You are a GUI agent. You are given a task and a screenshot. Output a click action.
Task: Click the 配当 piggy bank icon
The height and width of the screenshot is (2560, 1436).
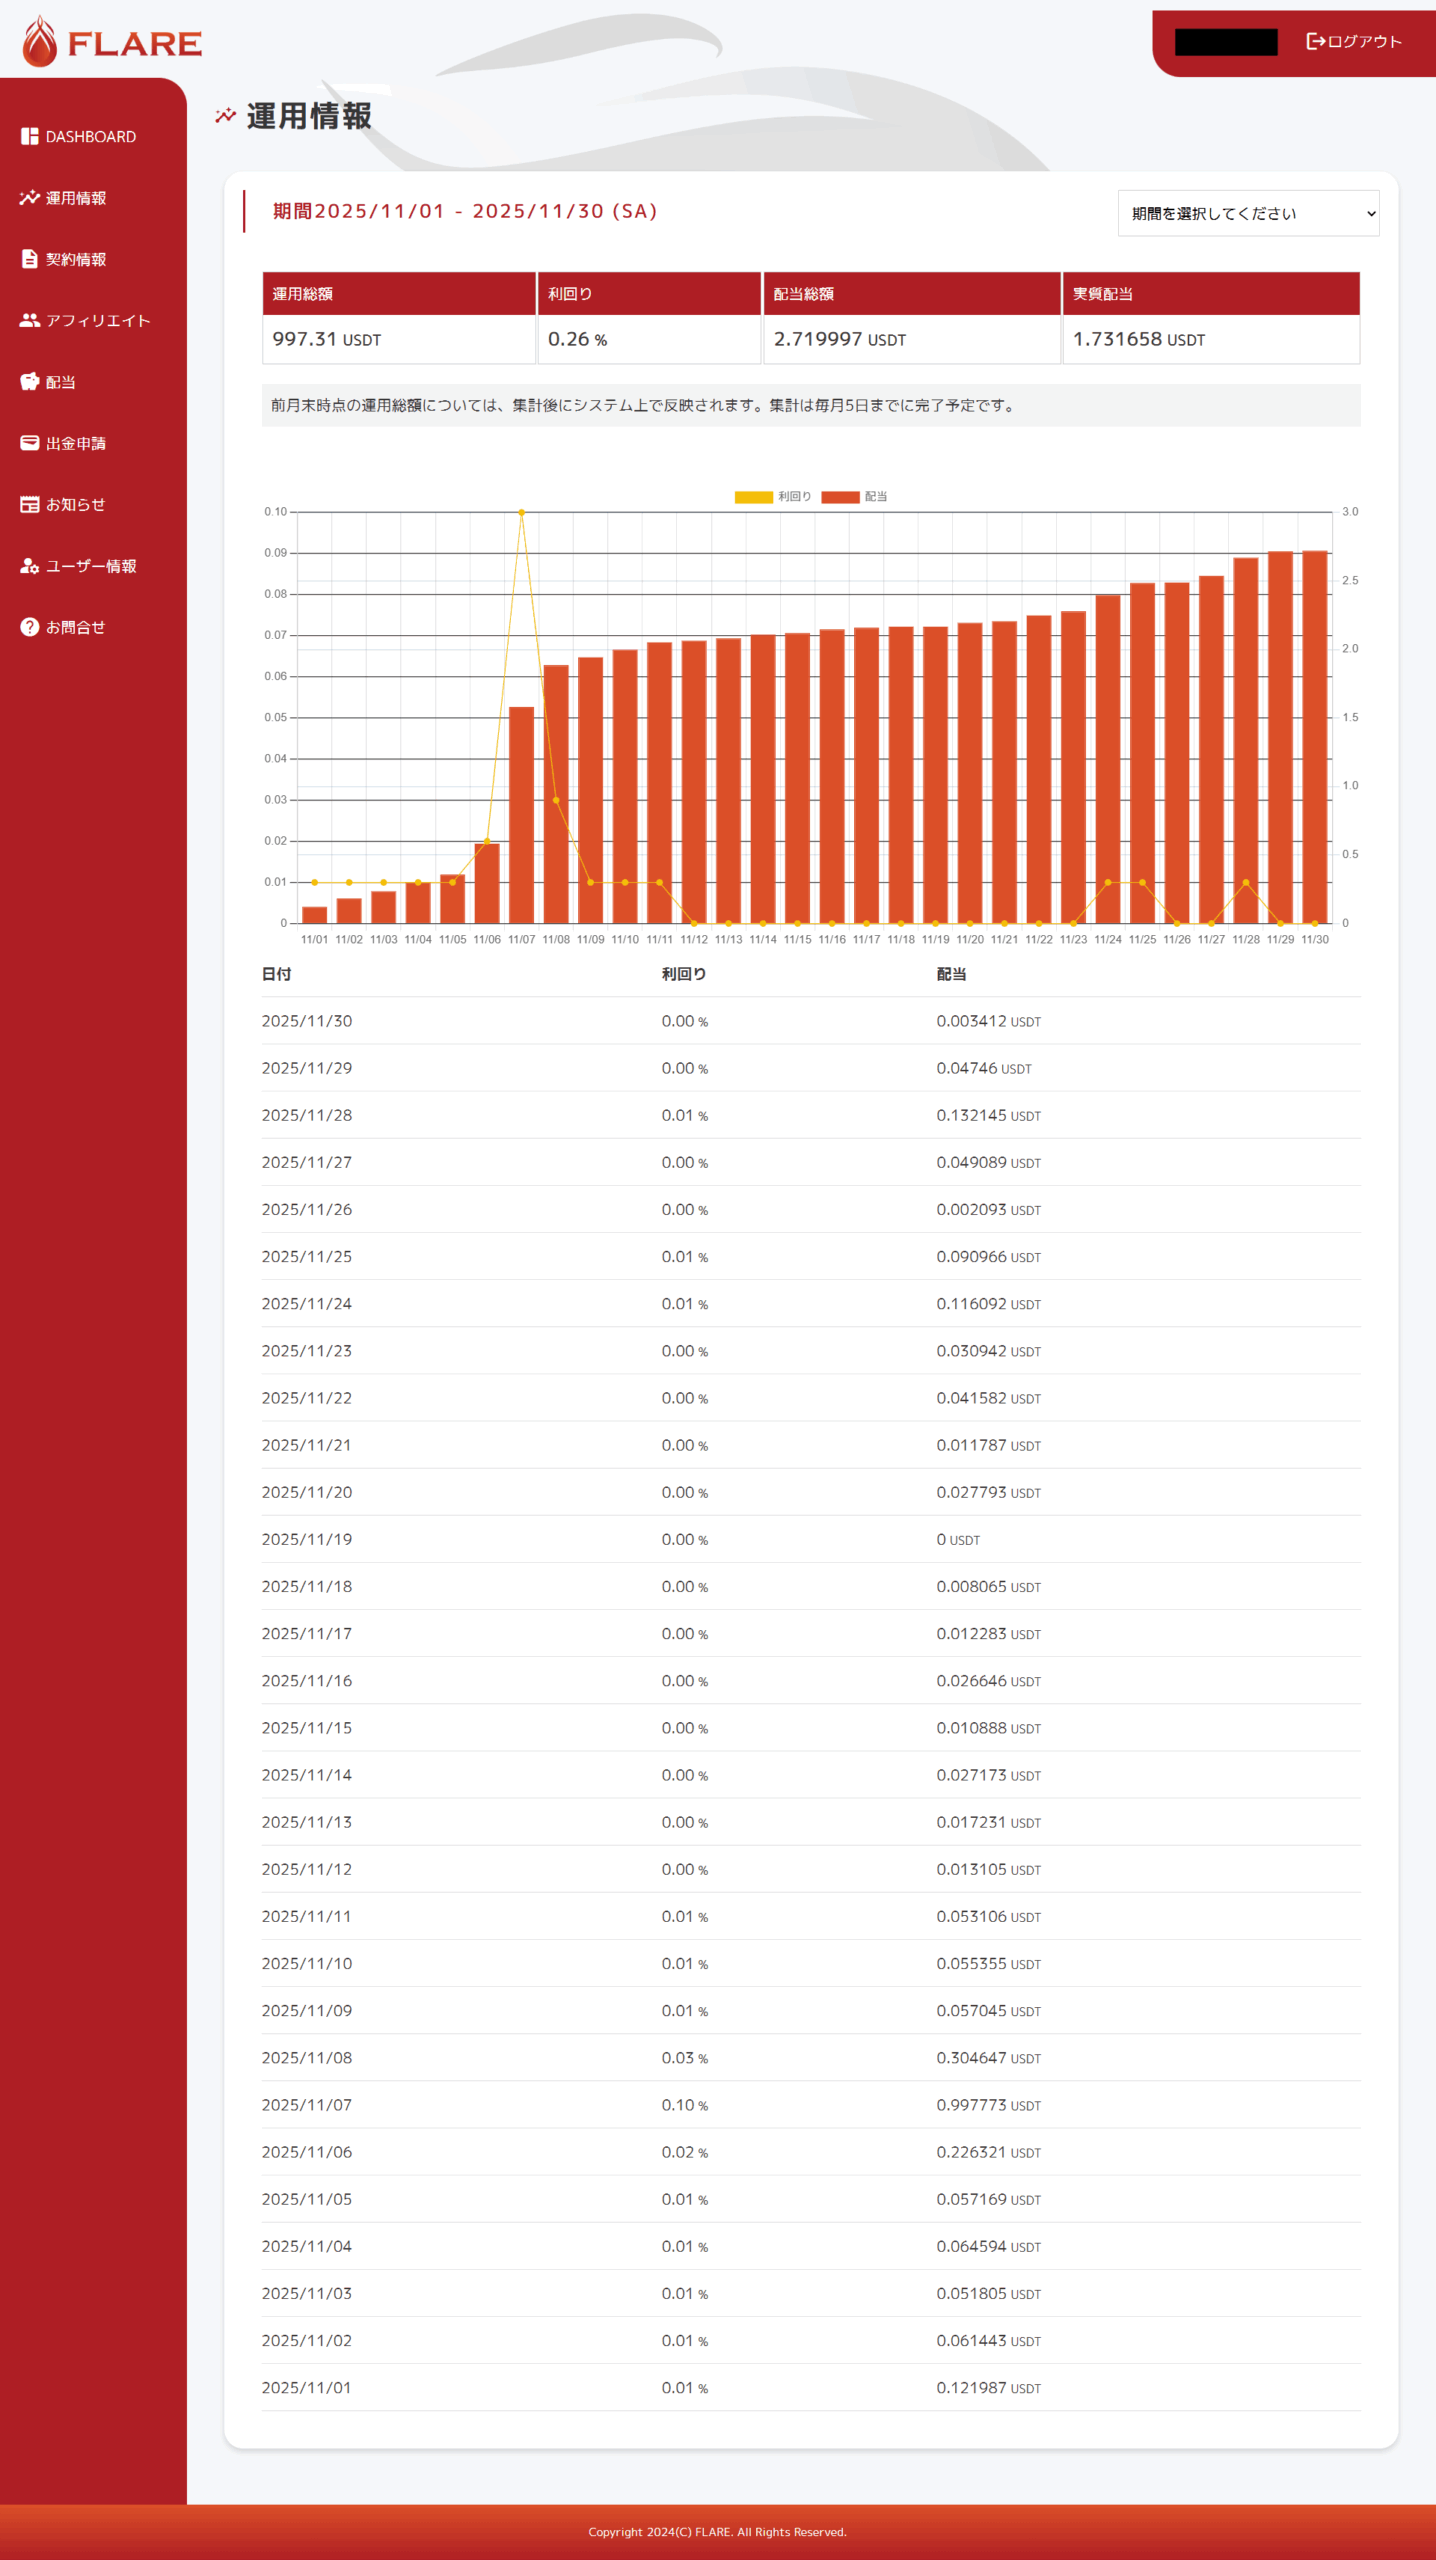[29, 381]
